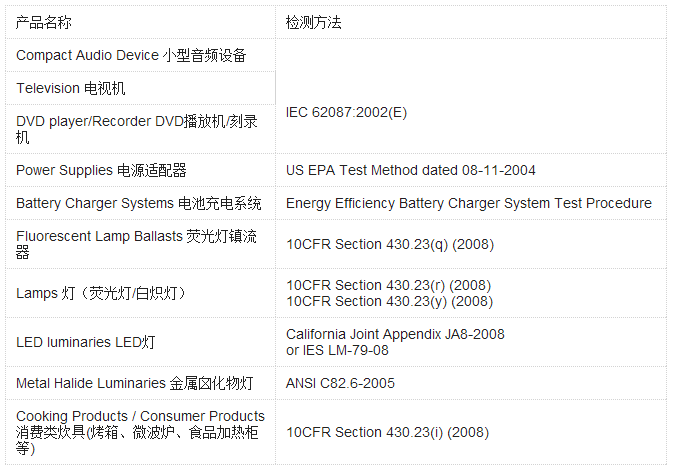Click the 产品名称 column header

pos(44,22)
